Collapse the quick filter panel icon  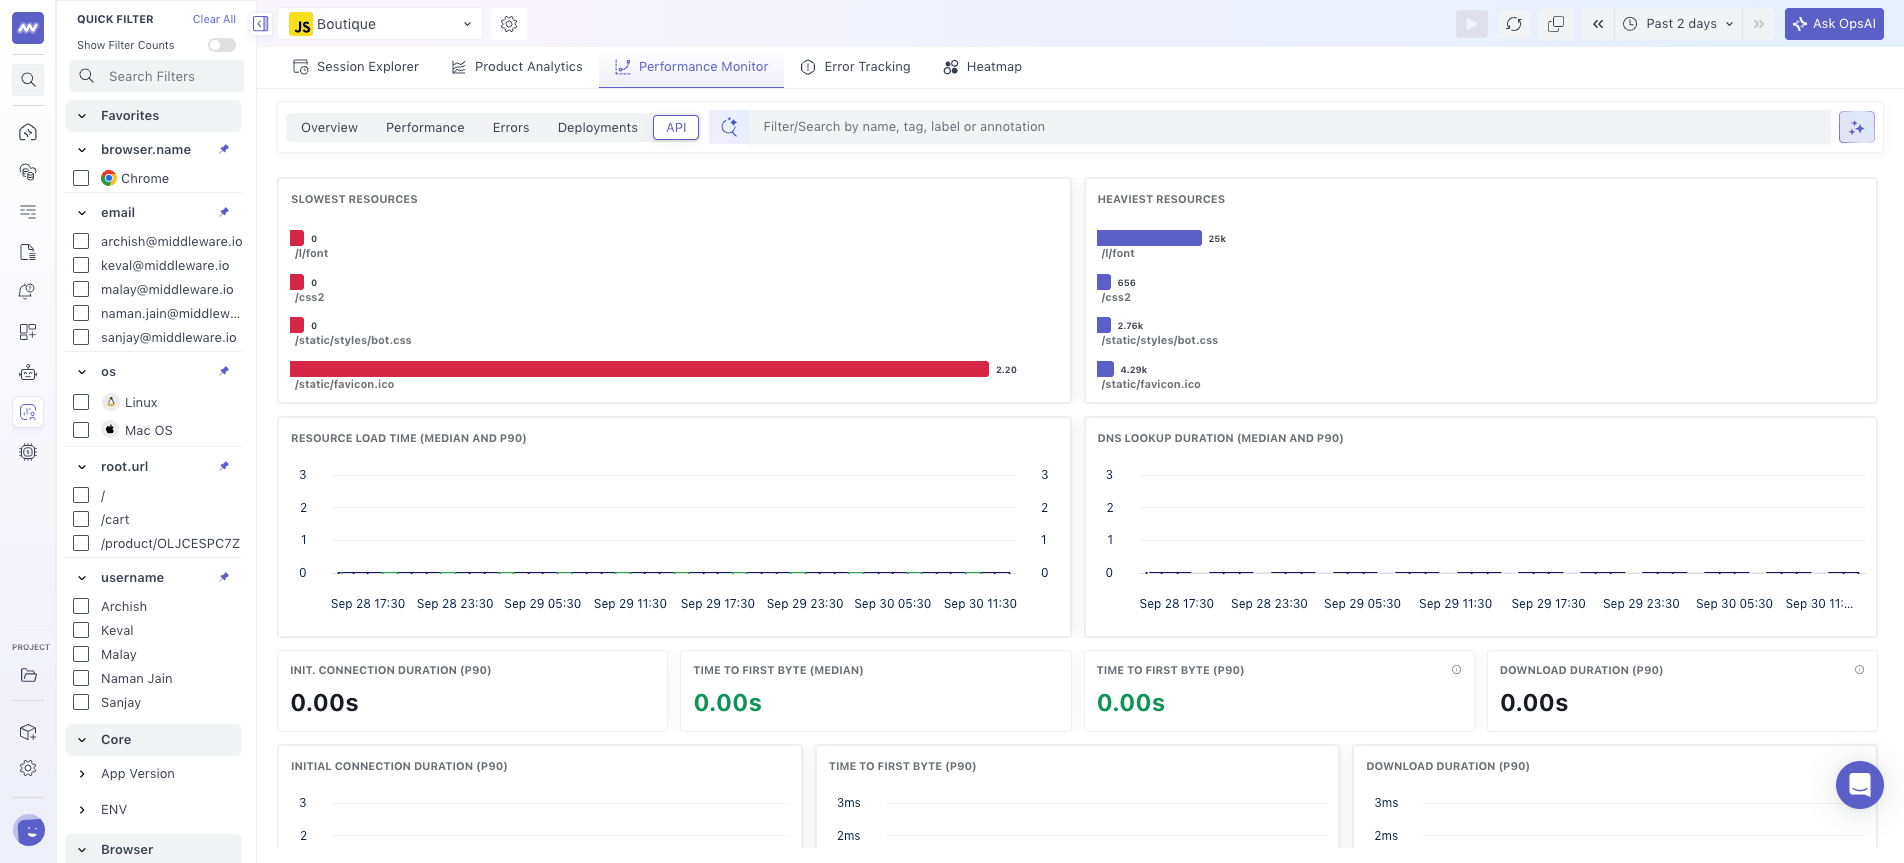coord(261,24)
